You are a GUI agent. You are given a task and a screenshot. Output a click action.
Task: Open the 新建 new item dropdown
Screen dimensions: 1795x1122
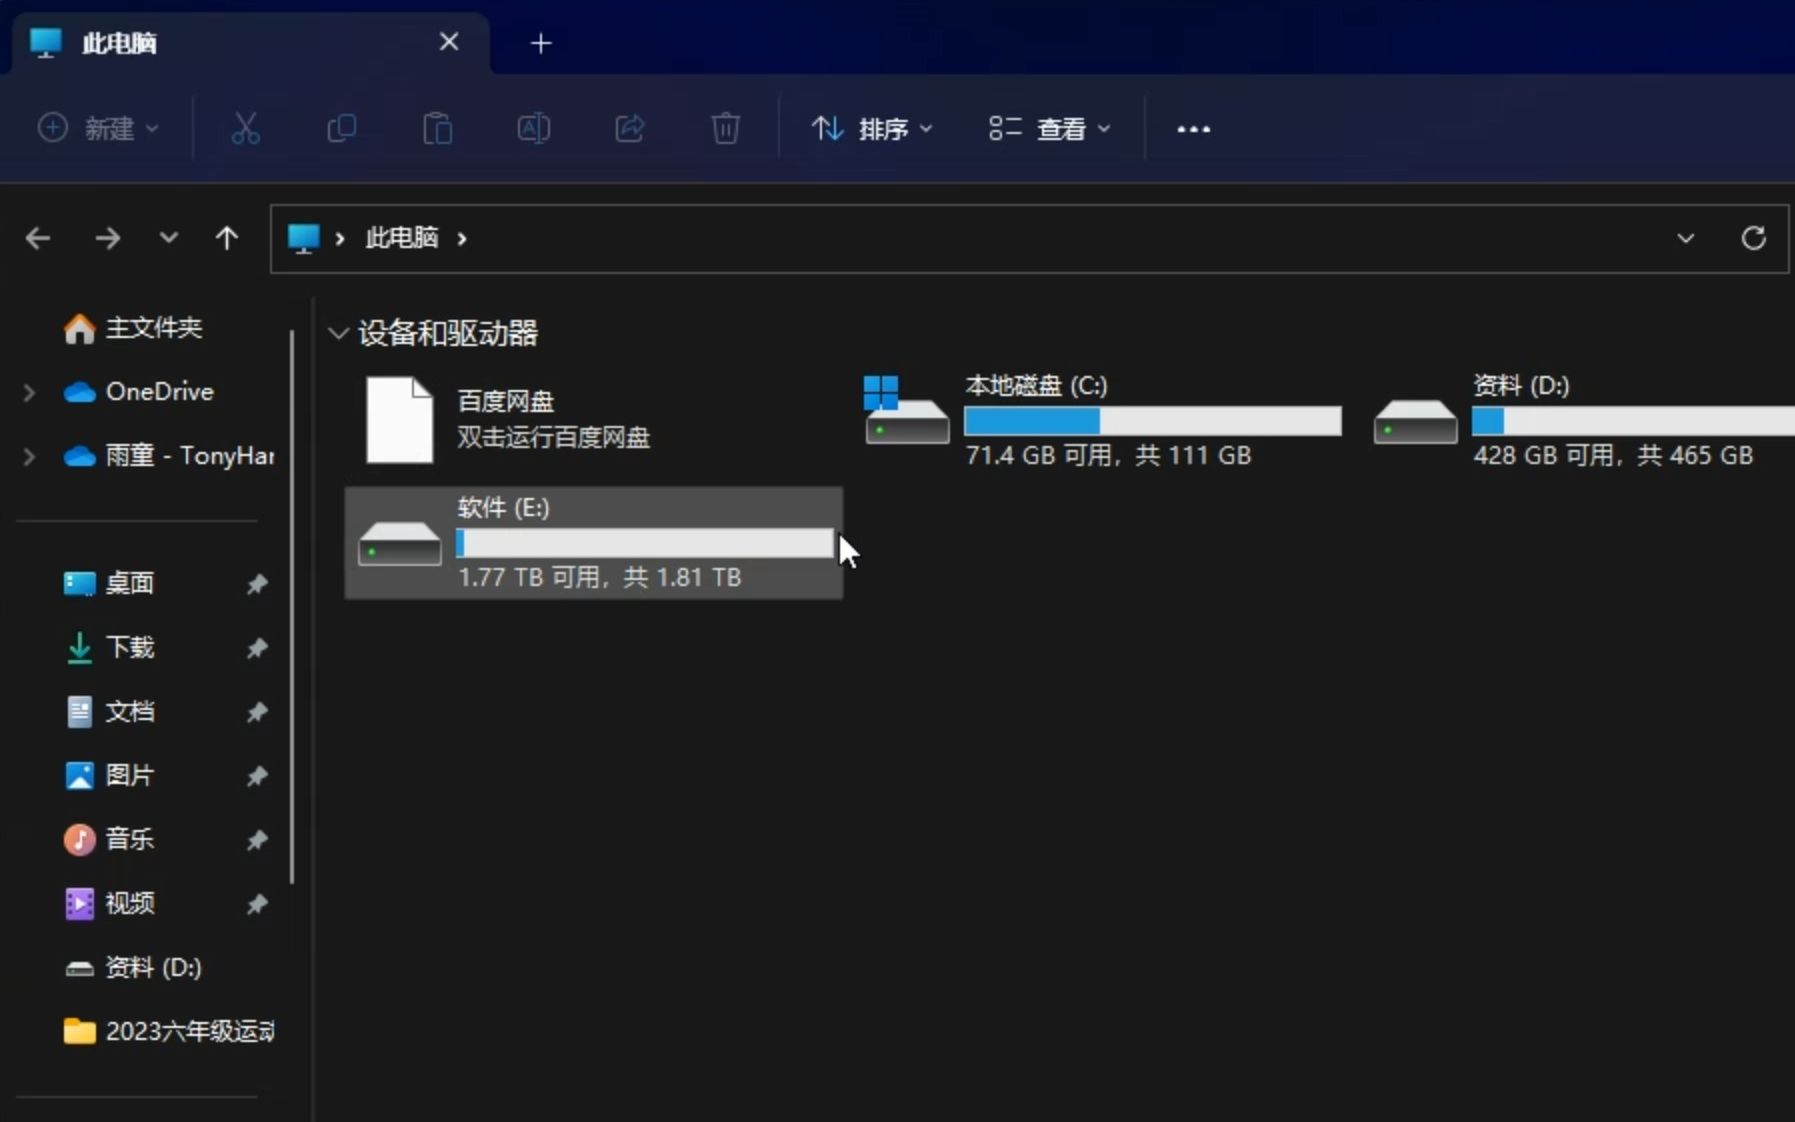click(x=98, y=129)
